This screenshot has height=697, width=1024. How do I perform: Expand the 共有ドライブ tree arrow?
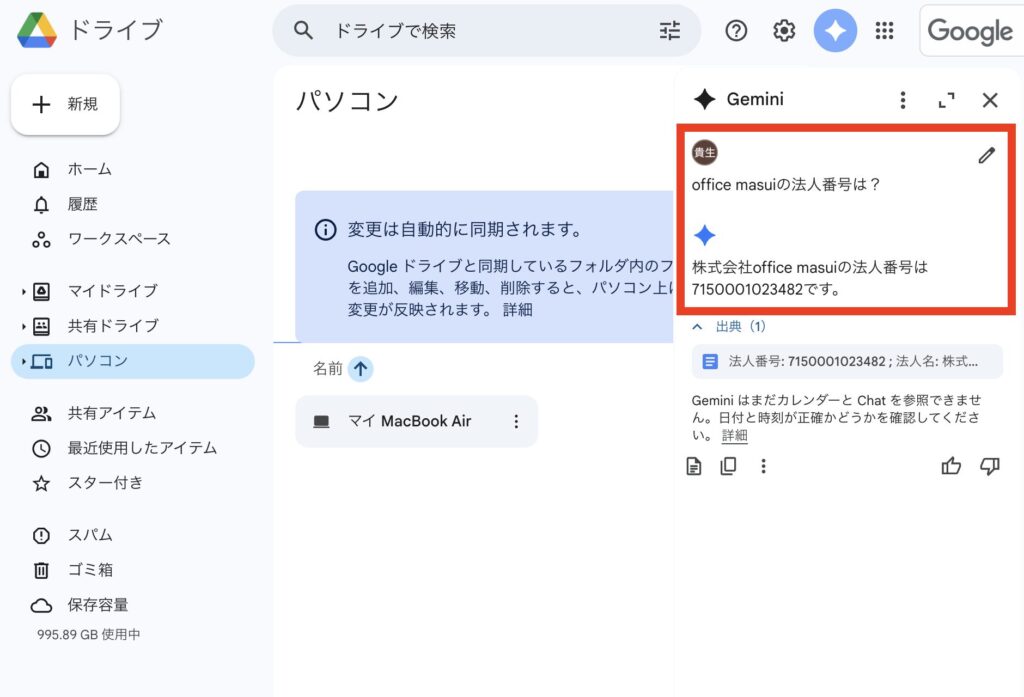pyautogui.click(x=24, y=326)
